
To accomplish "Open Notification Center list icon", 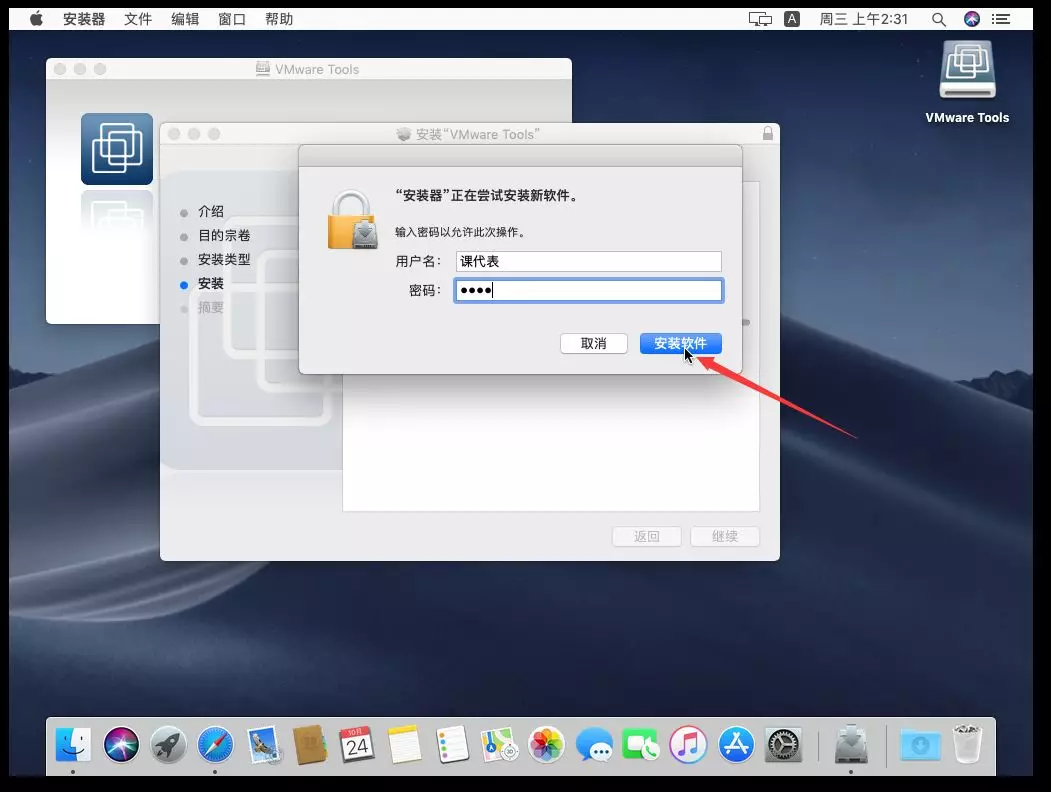I will coord(1001,19).
